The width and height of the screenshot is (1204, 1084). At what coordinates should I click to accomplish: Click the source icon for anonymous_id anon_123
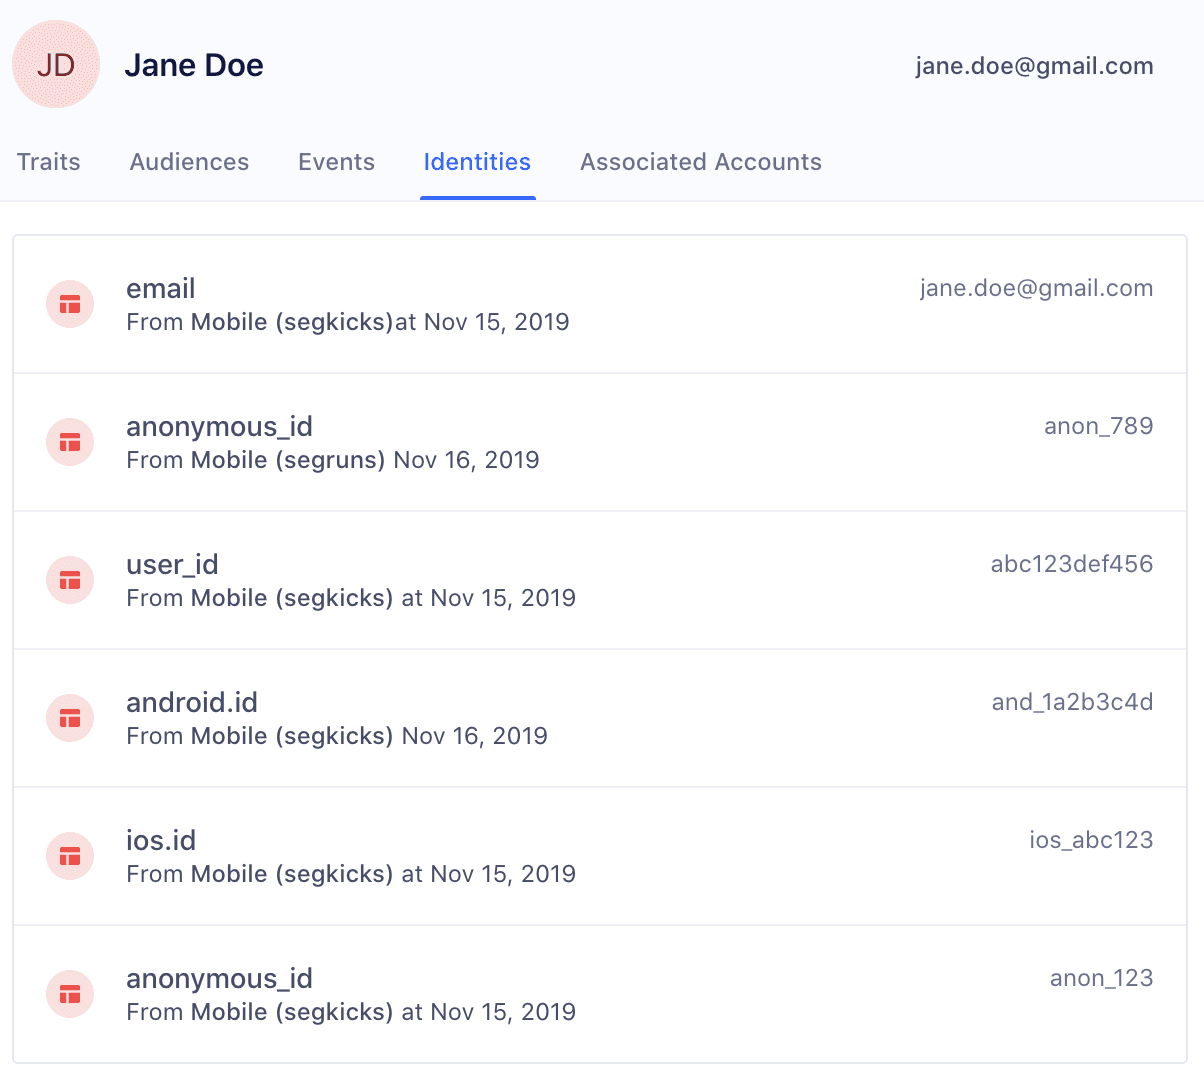pyautogui.click(x=69, y=993)
